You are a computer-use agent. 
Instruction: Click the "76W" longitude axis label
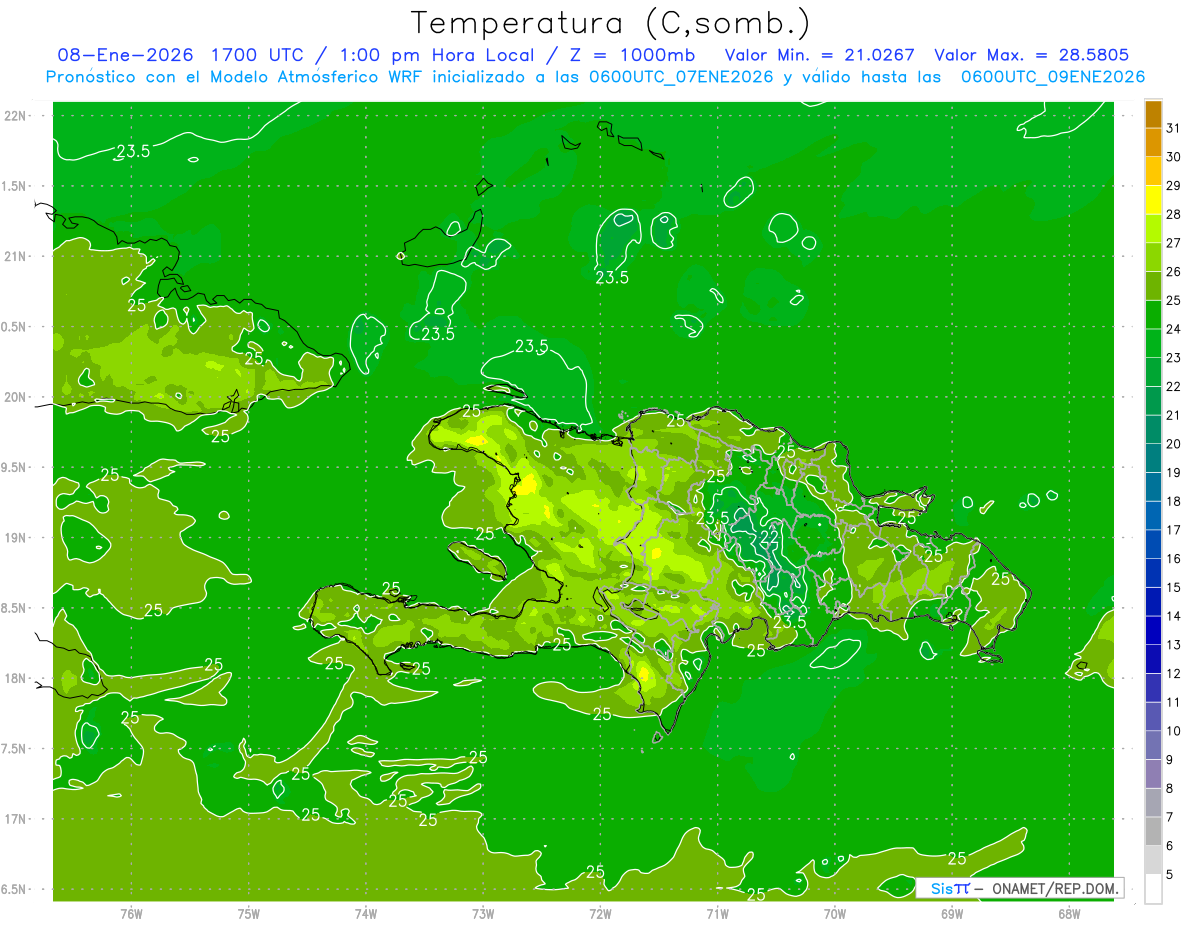coord(131,913)
